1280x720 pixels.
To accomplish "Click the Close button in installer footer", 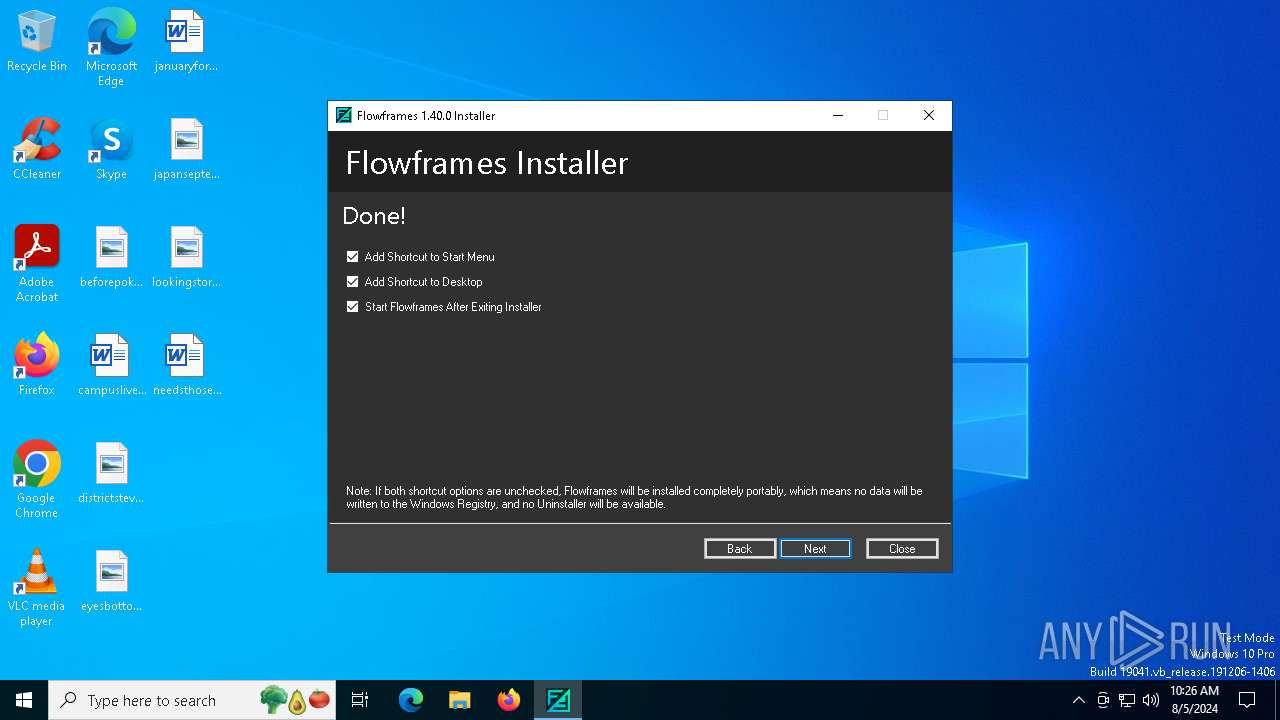I will [x=902, y=548].
